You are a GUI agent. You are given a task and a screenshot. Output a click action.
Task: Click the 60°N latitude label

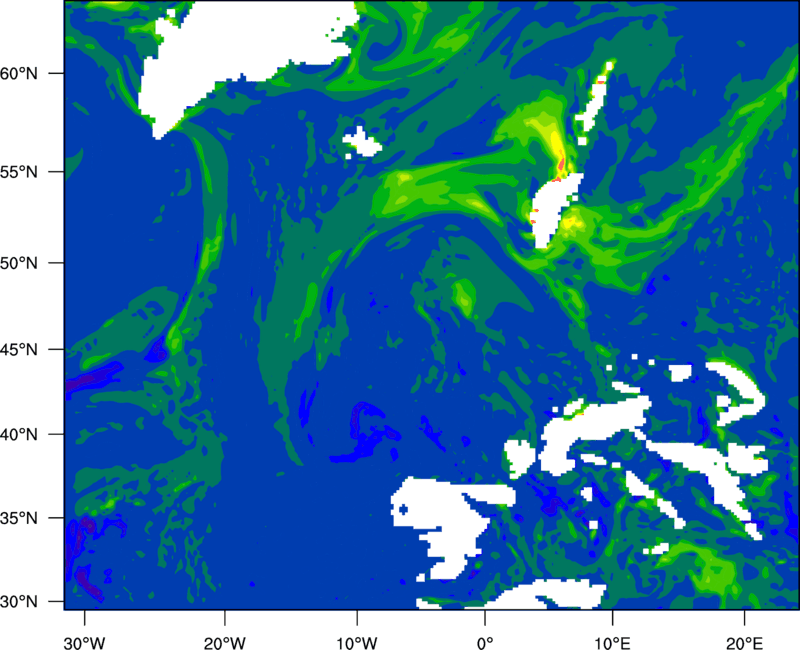click(19, 73)
